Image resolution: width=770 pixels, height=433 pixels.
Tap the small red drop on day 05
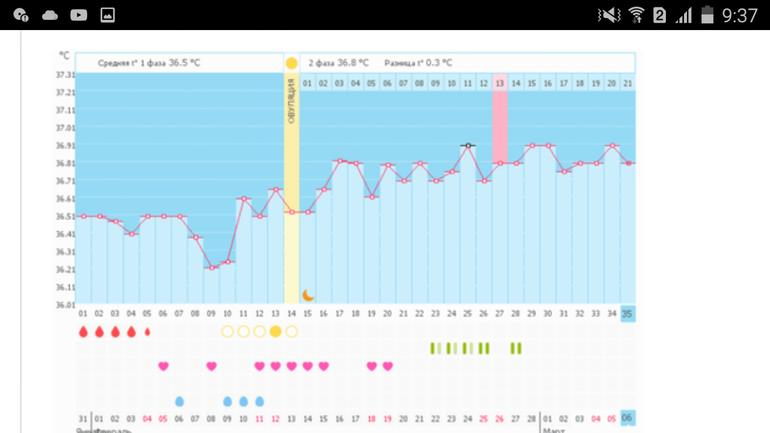pyautogui.click(x=148, y=331)
